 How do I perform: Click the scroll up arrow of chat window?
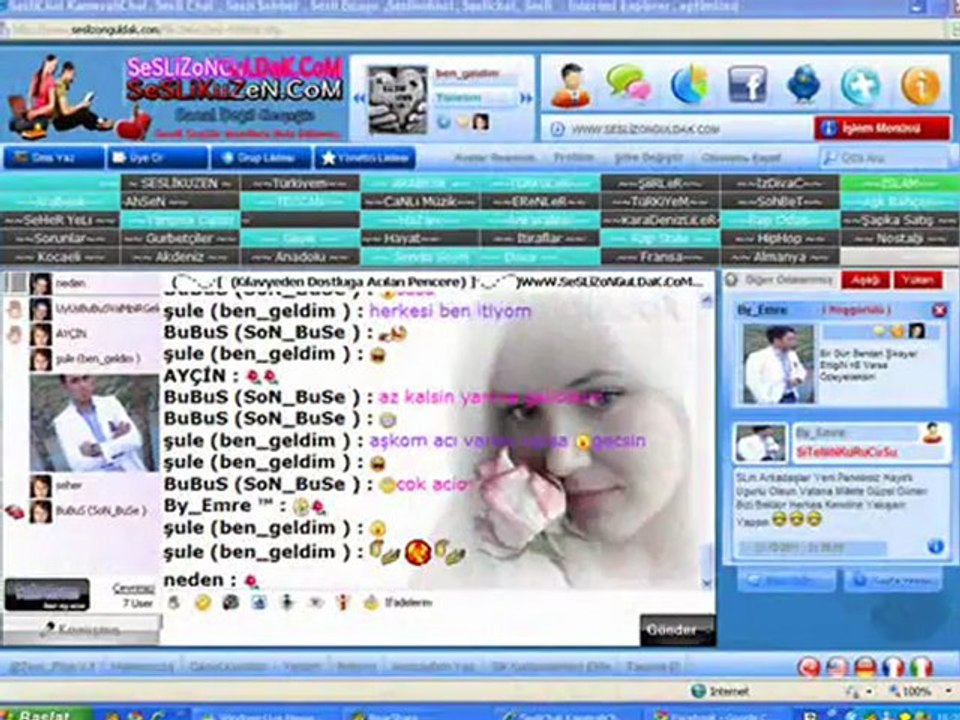tap(707, 300)
